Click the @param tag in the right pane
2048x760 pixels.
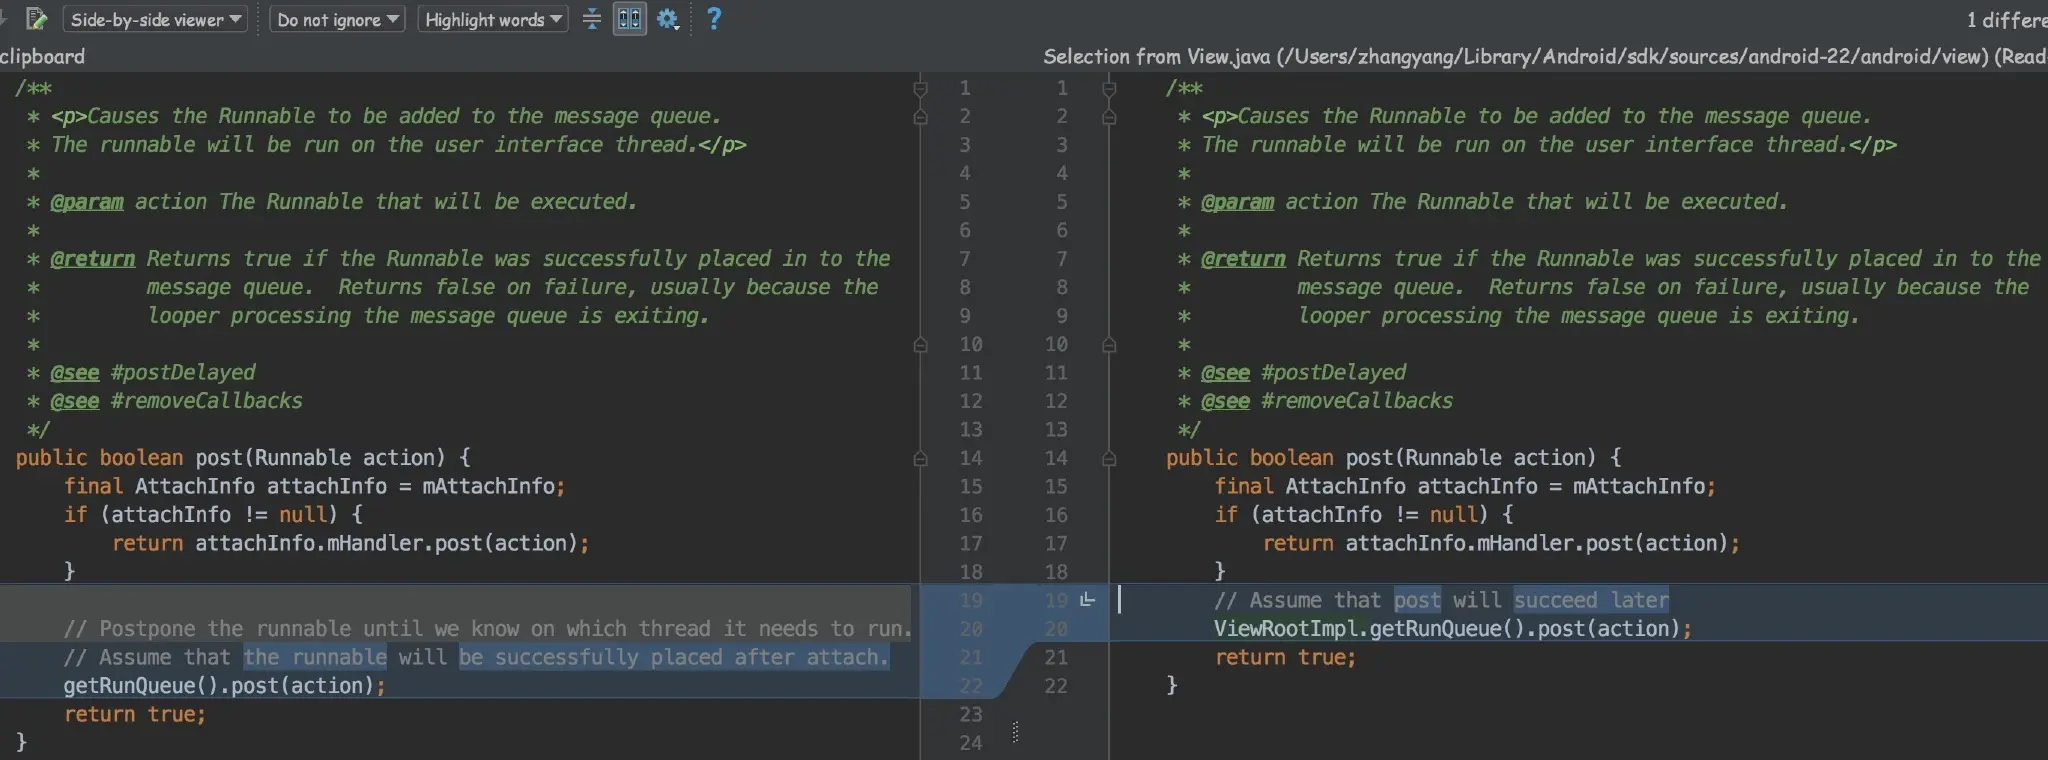click(x=1237, y=202)
